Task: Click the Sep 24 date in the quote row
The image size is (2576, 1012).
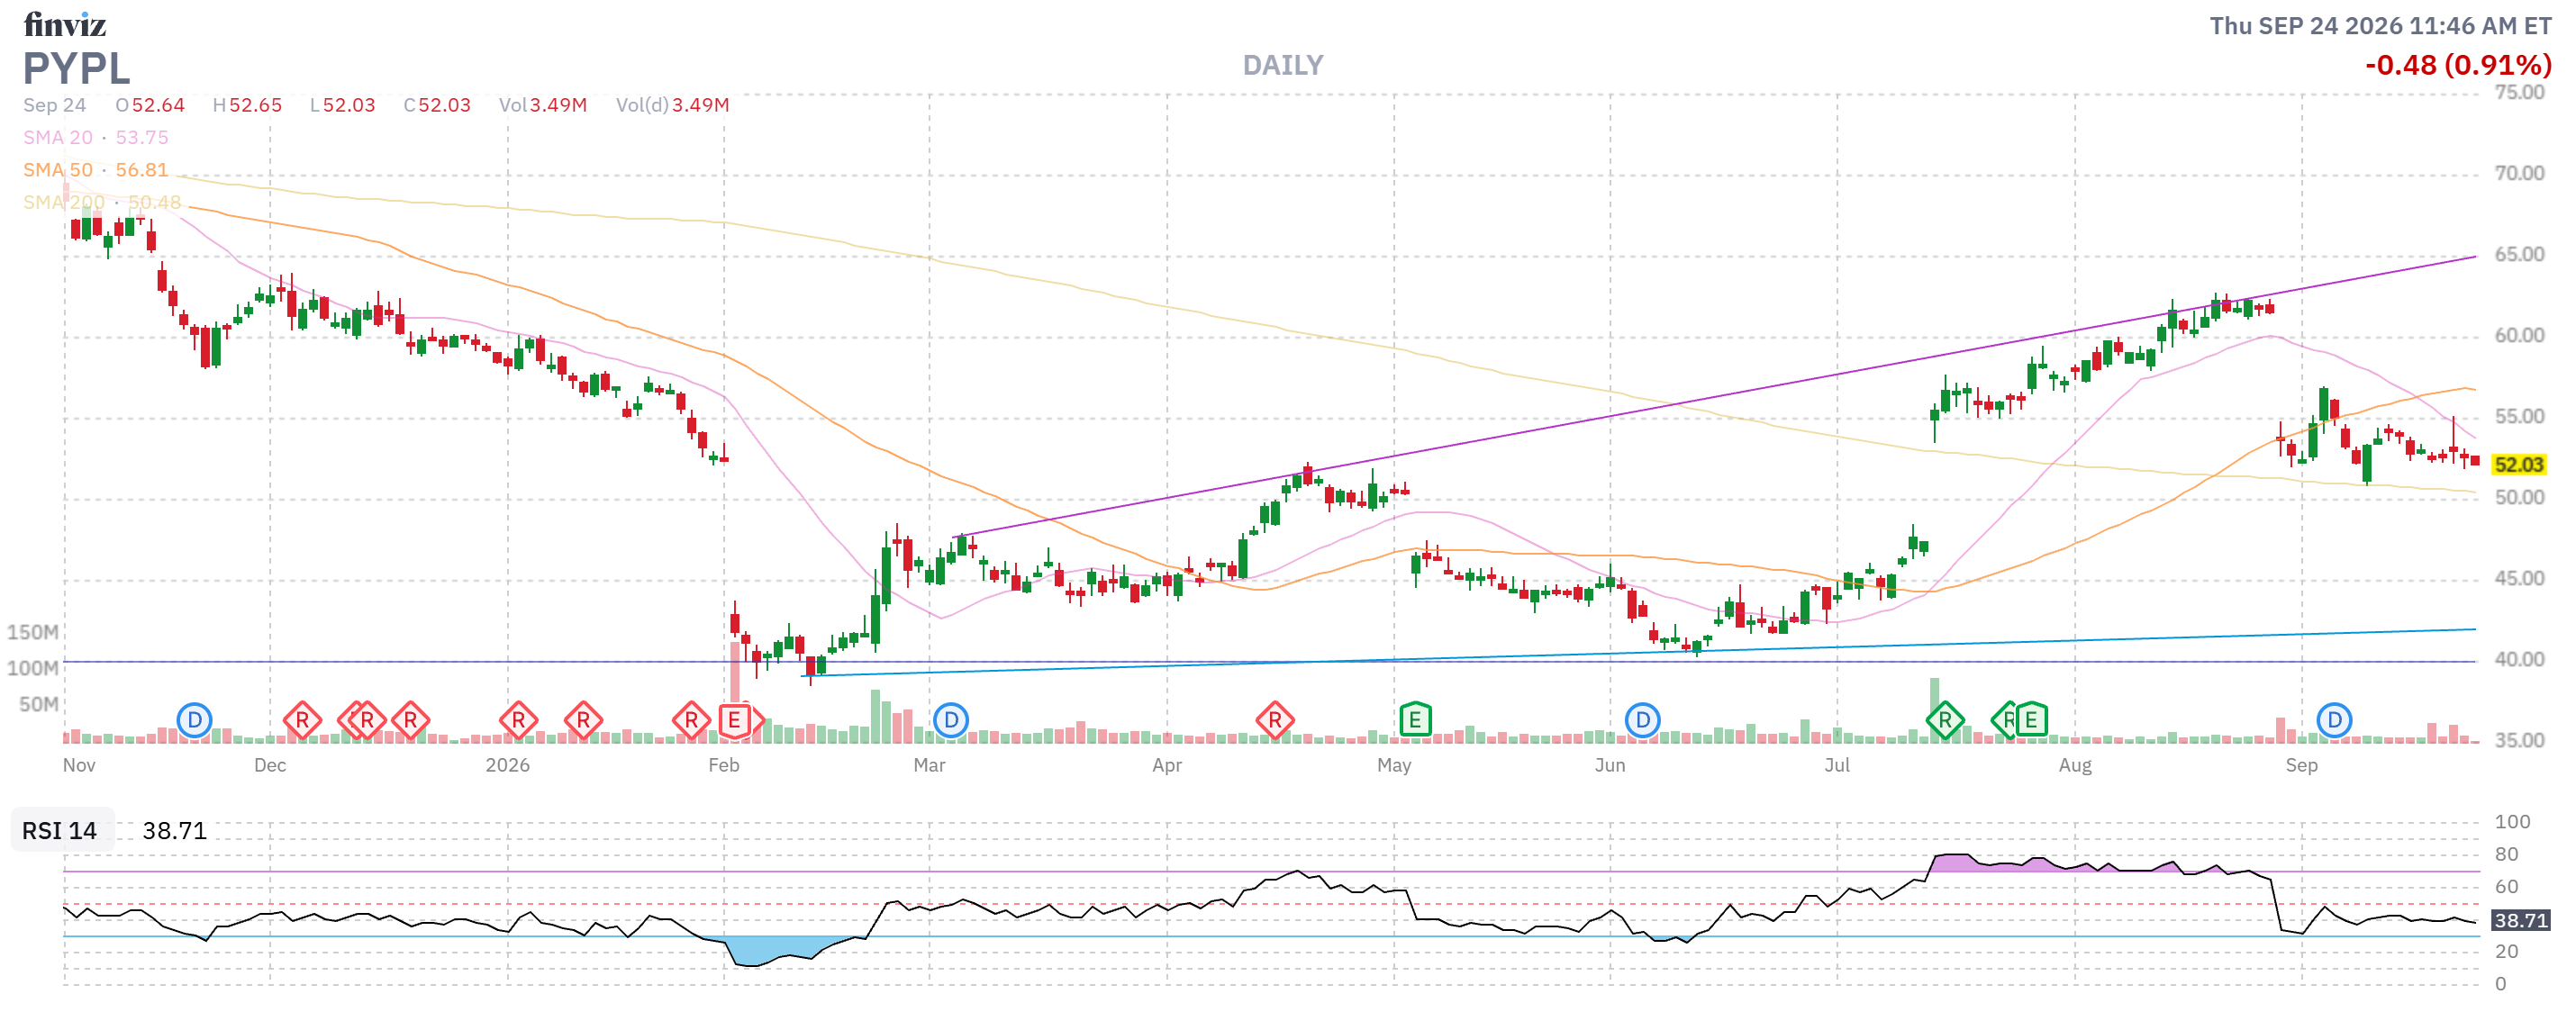Action: tap(55, 105)
